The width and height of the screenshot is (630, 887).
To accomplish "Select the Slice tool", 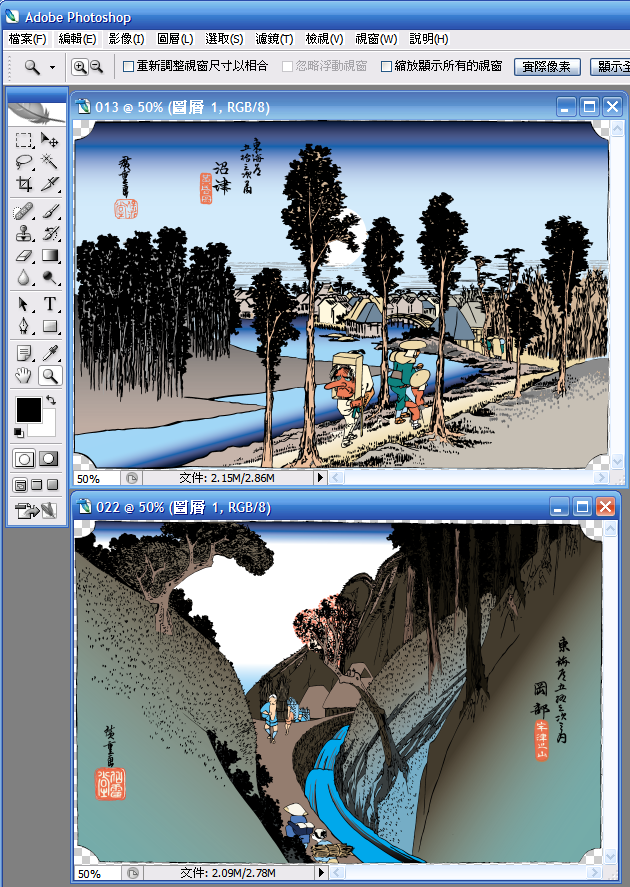I will [50, 184].
